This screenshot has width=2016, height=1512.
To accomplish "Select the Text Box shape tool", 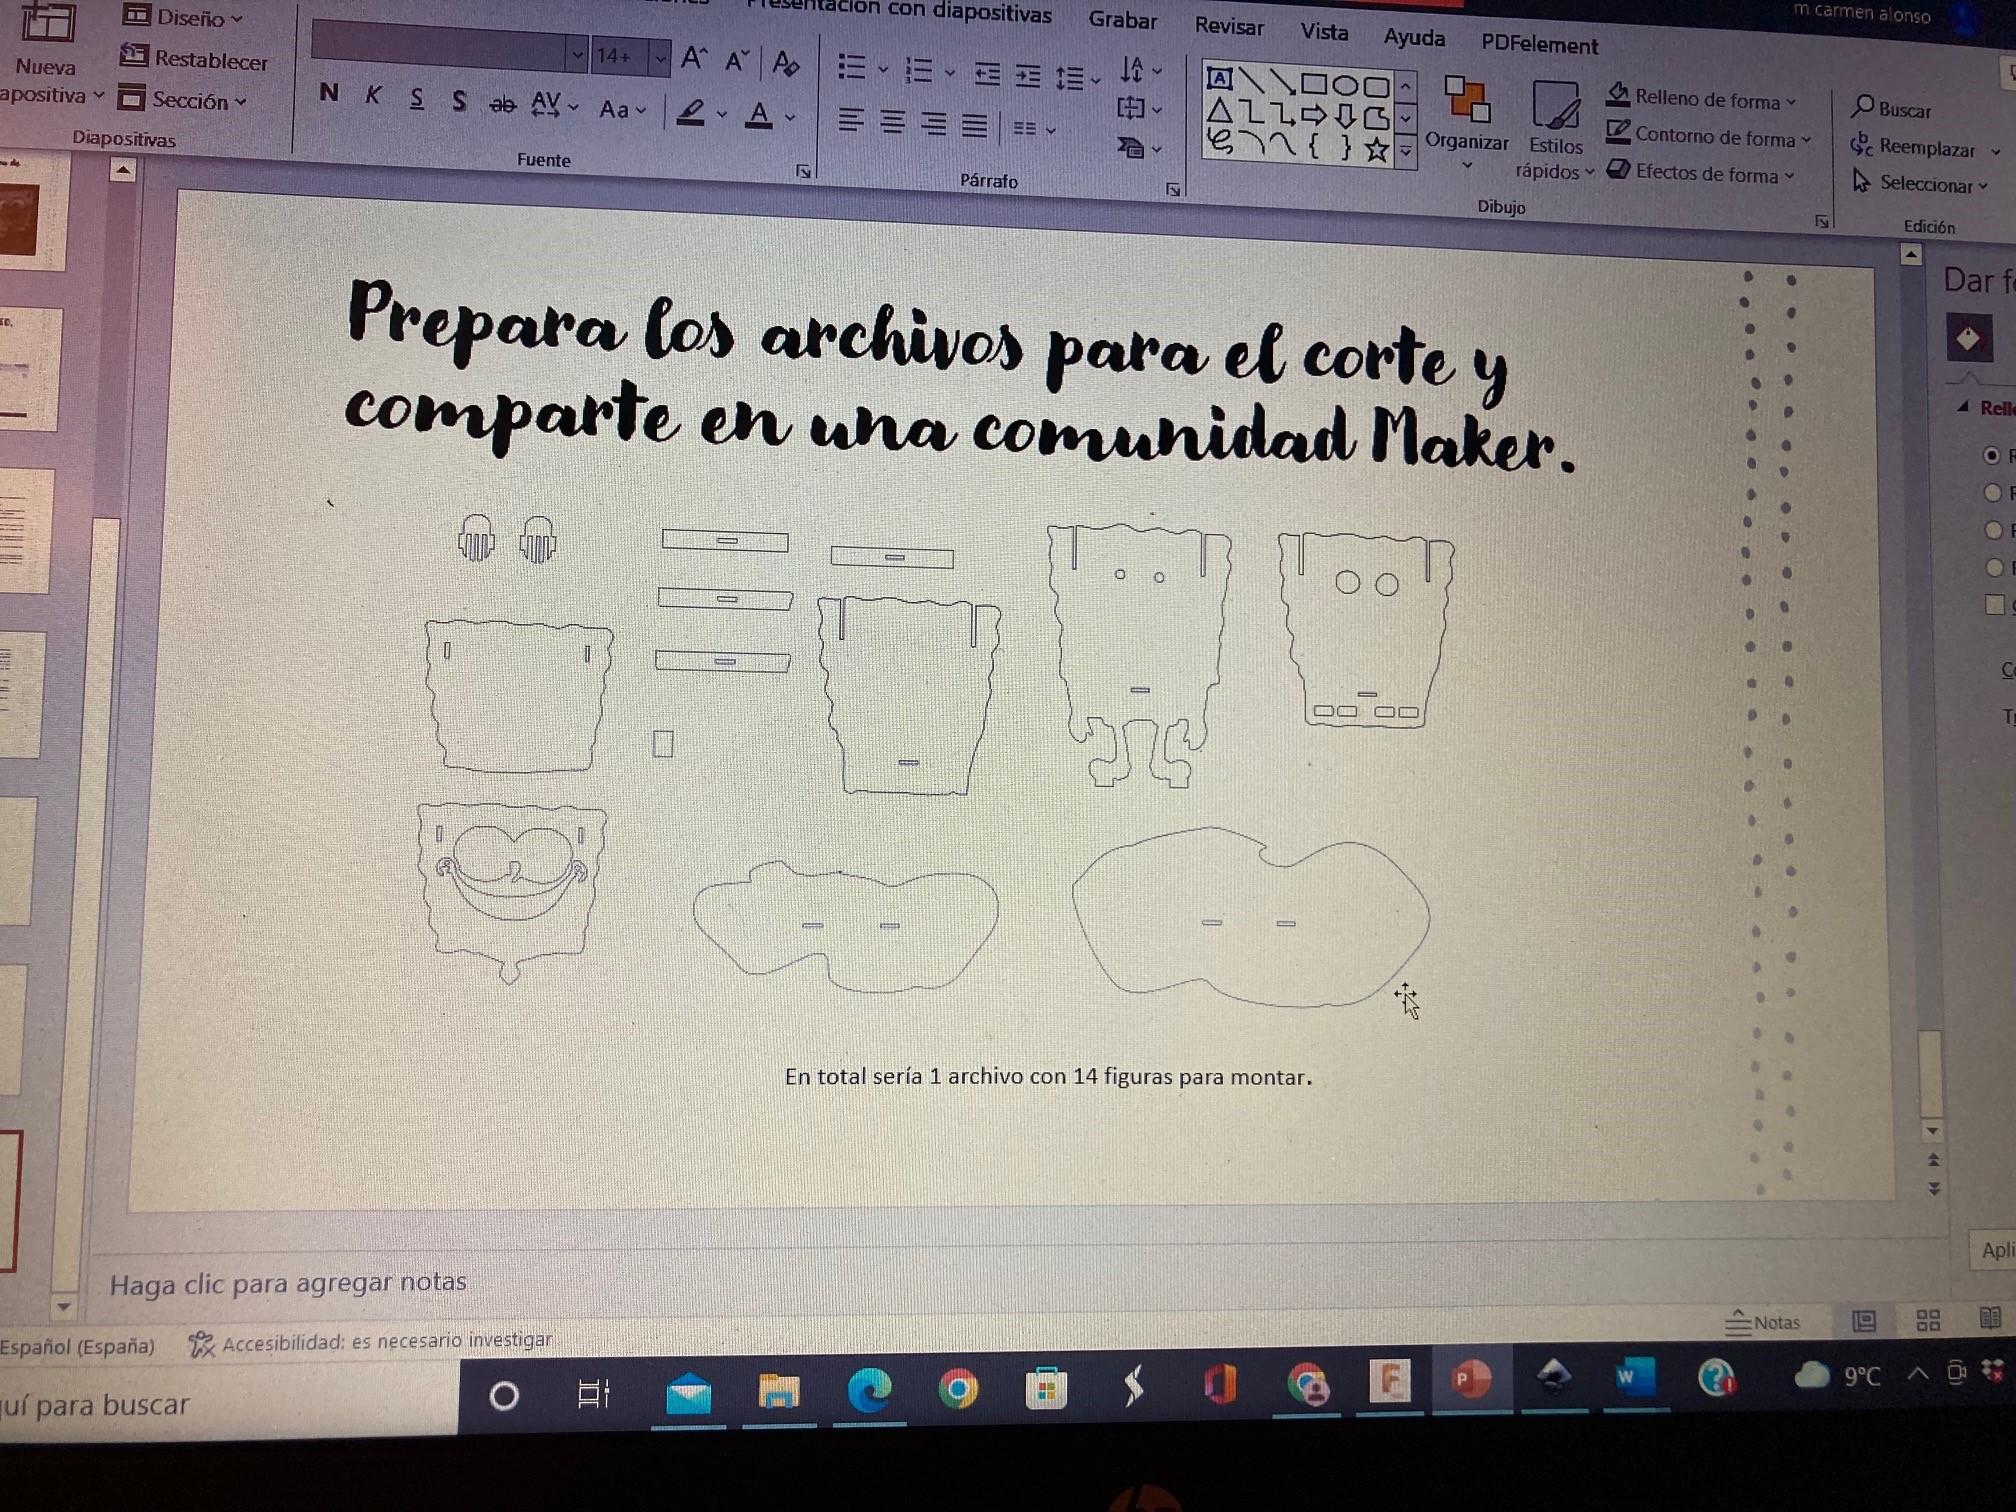I will pyautogui.click(x=1219, y=78).
